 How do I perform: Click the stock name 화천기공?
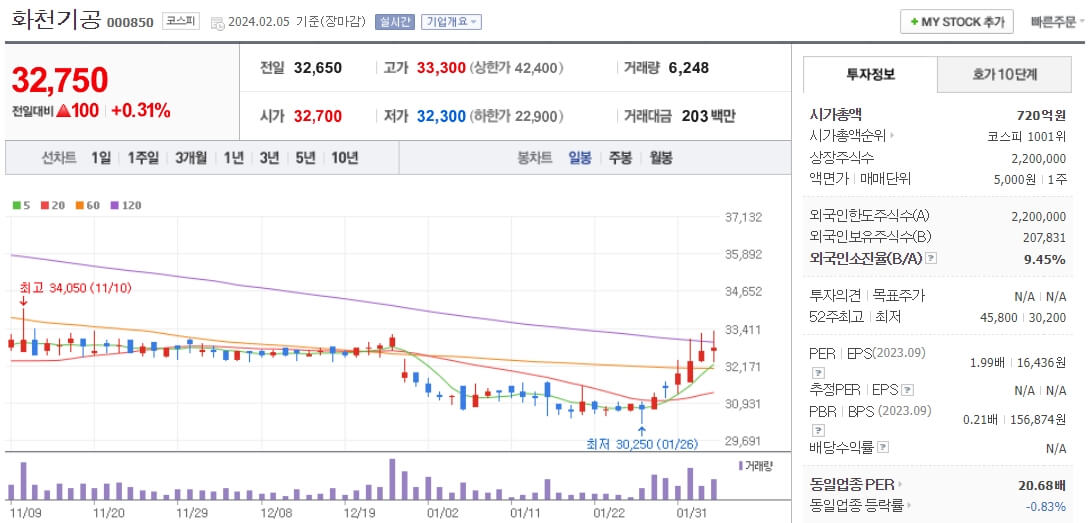pos(56,20)
